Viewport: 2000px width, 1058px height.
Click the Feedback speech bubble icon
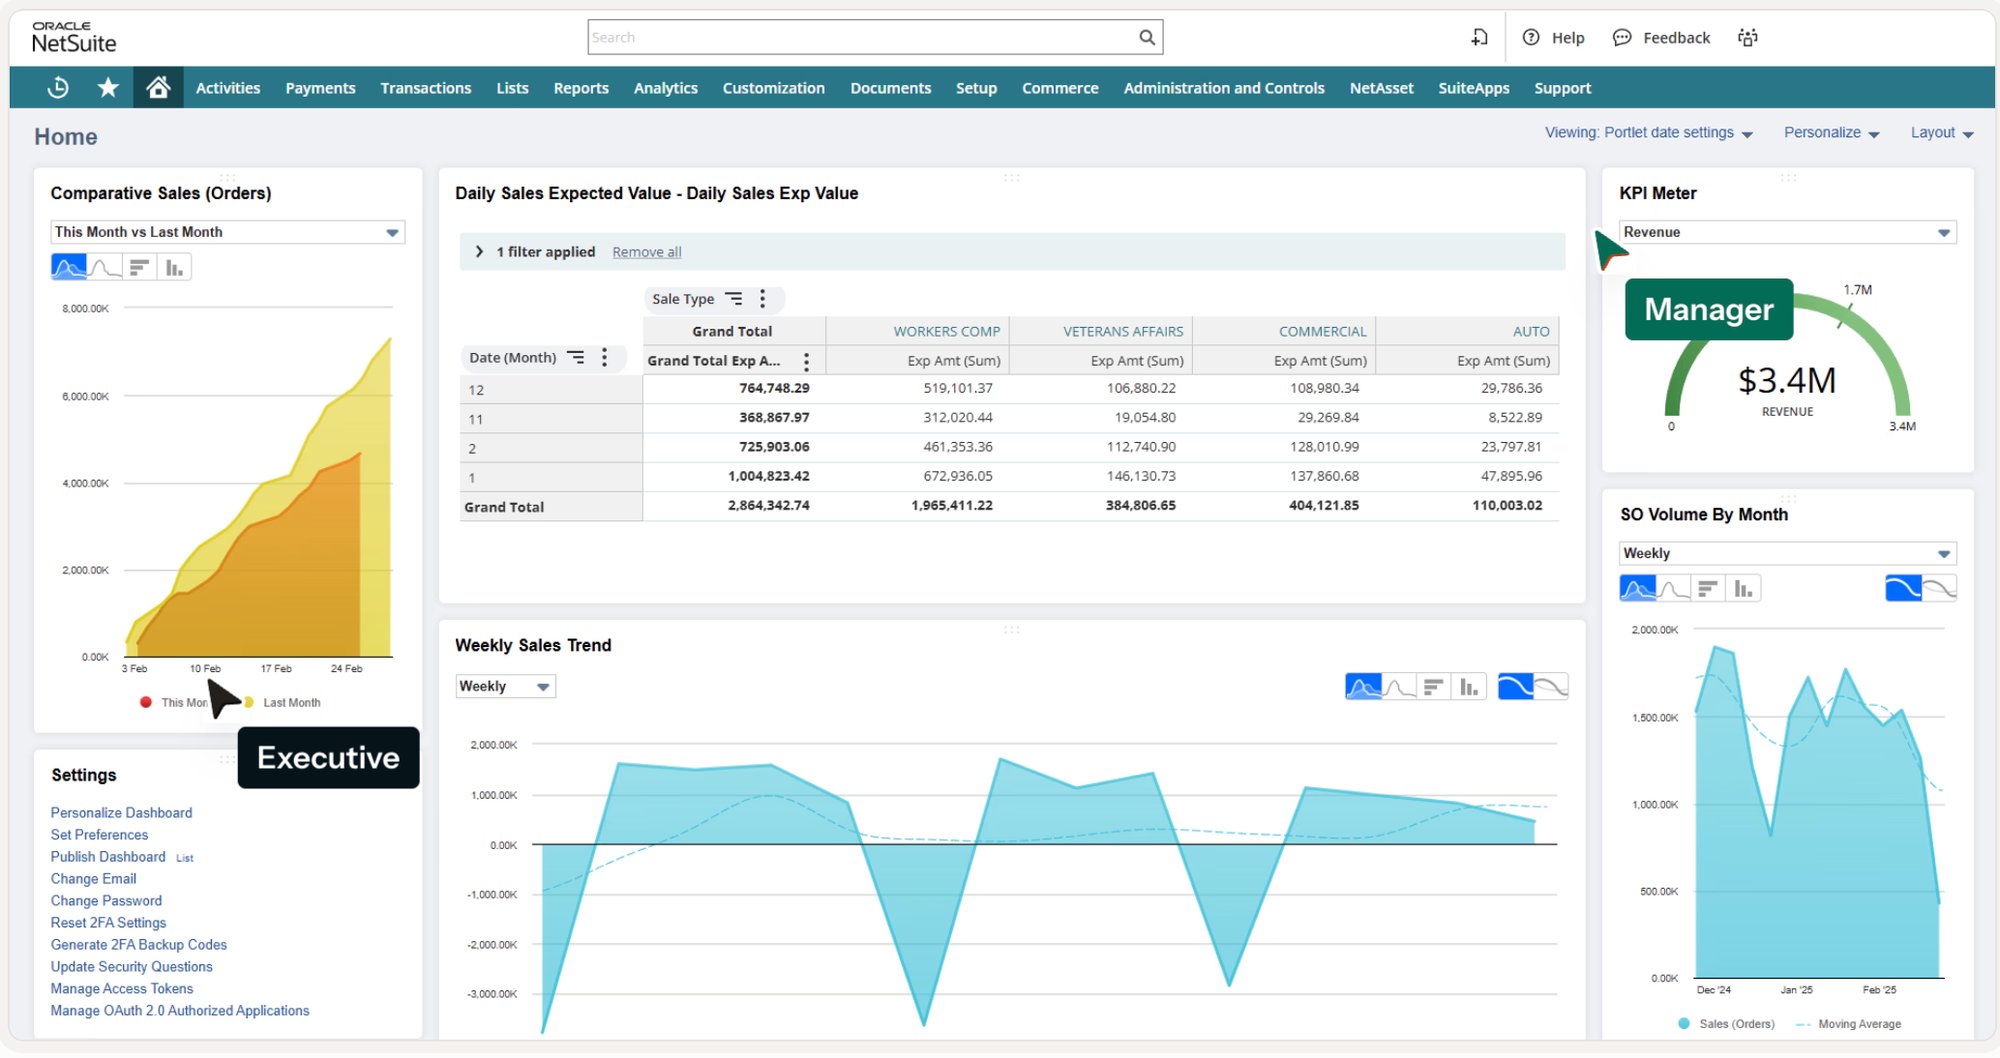(x=1622, y=37)
